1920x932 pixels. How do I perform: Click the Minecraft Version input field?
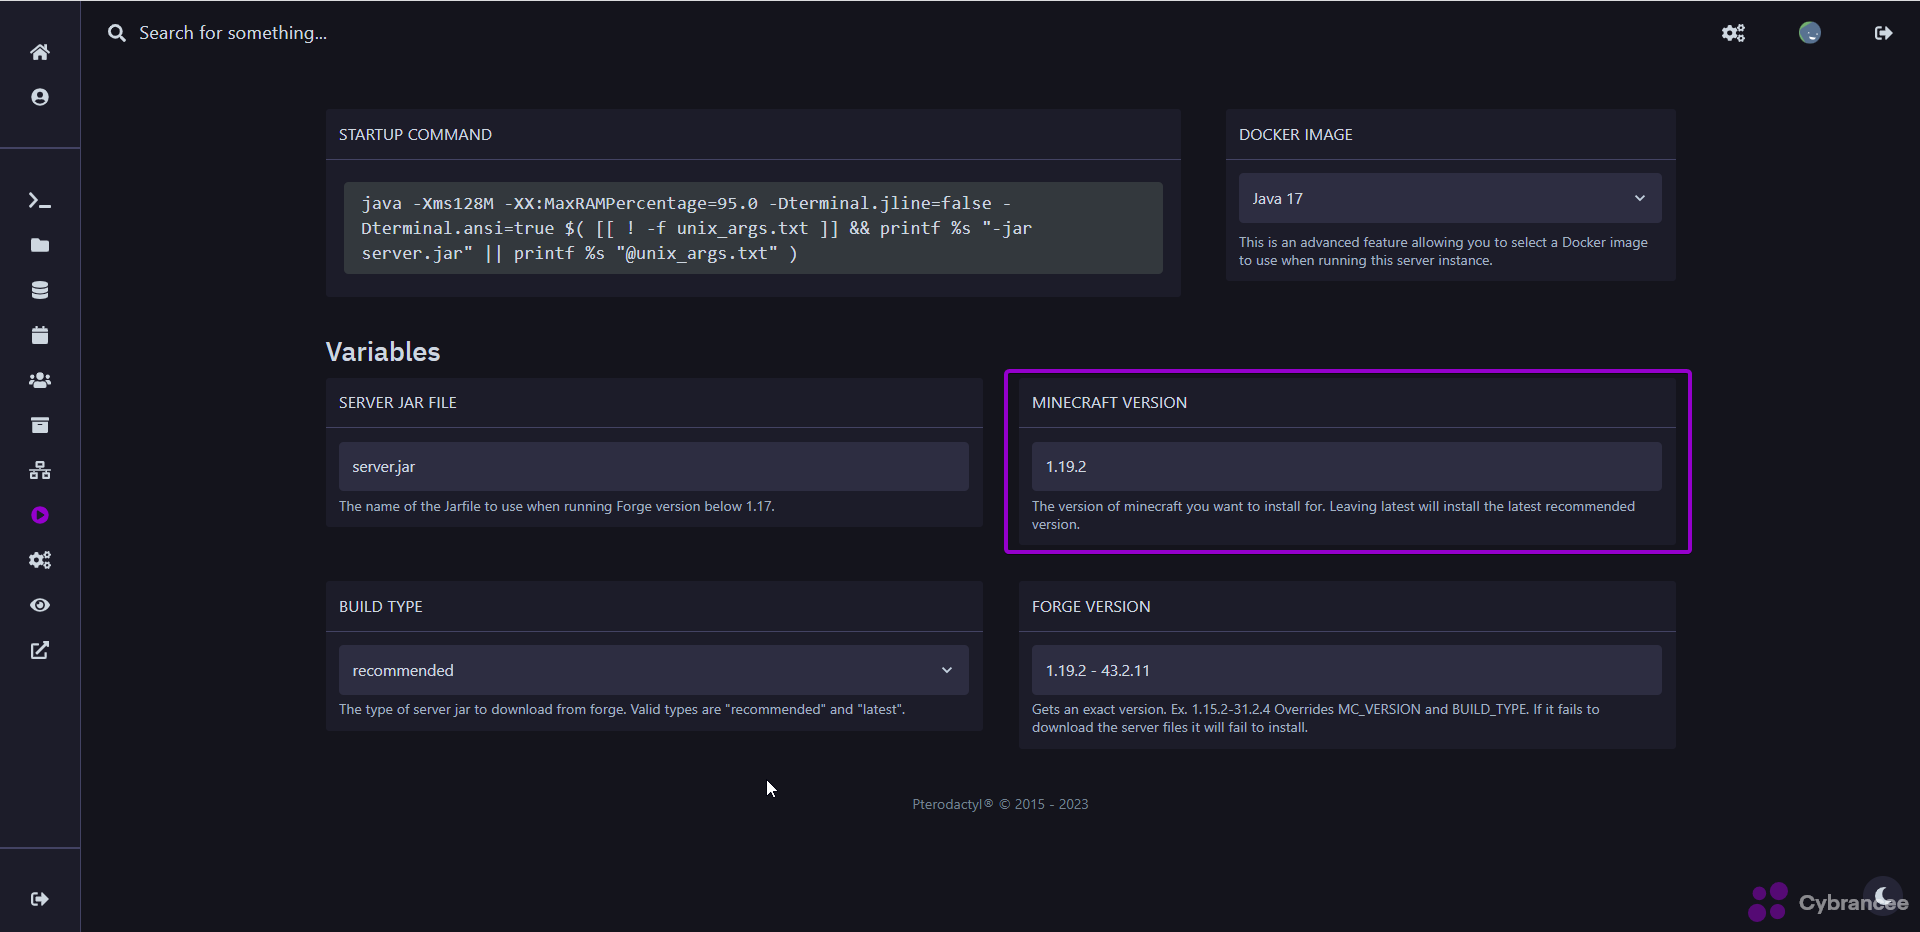(1346, 467)
